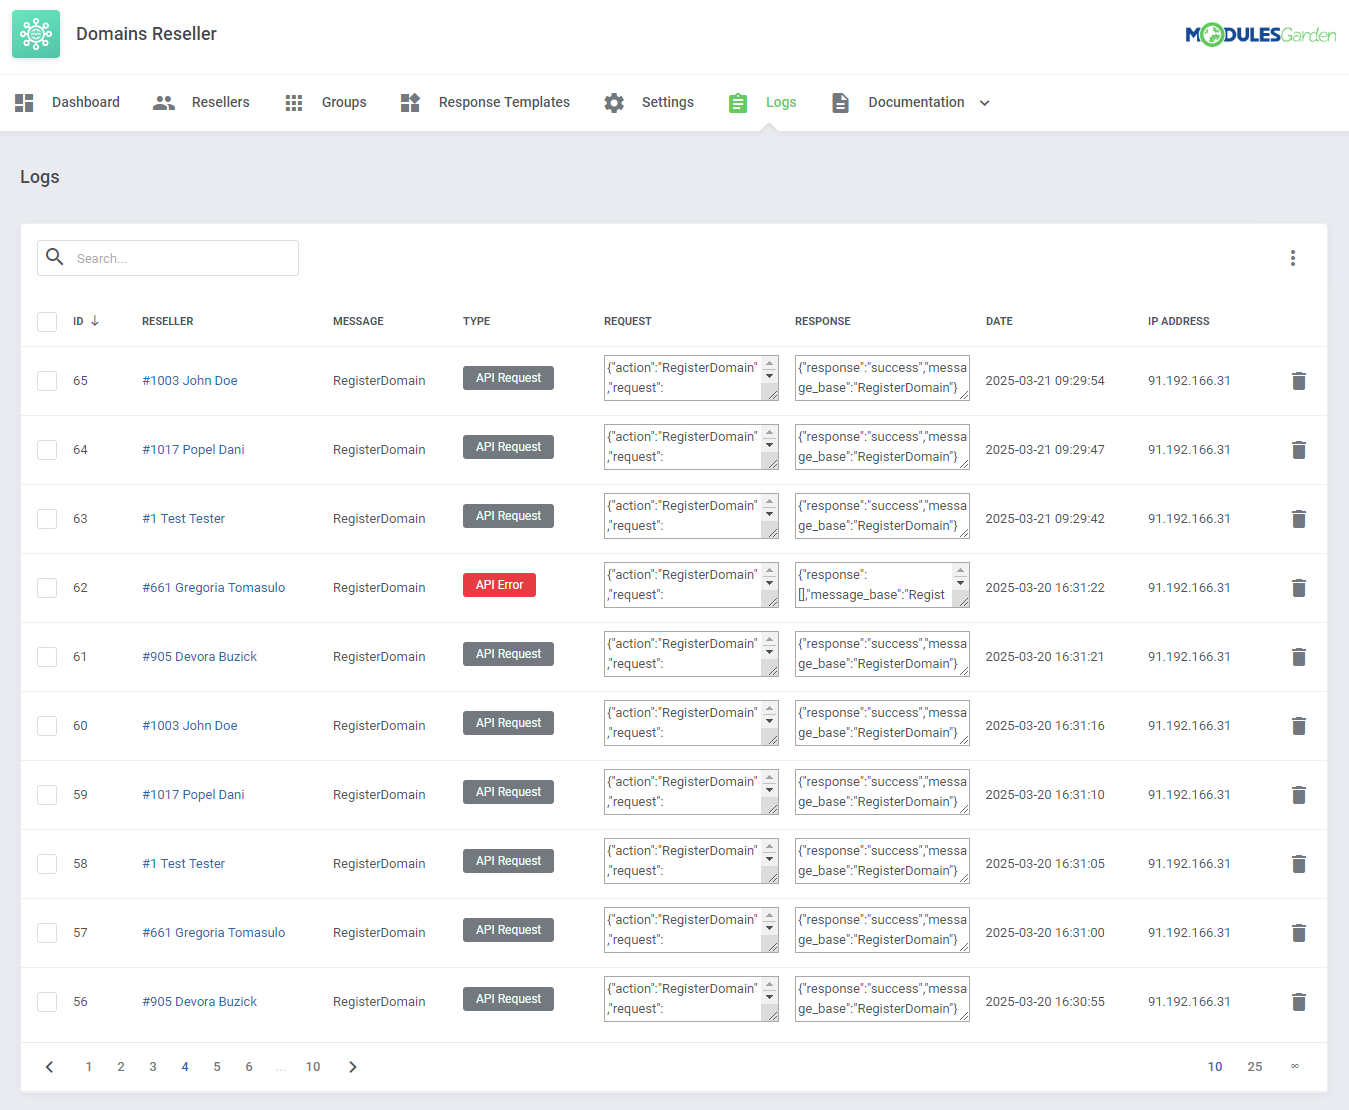Select the checkbox for log entry 62
Viewport: 1349px width, 1110px height.
47,588
